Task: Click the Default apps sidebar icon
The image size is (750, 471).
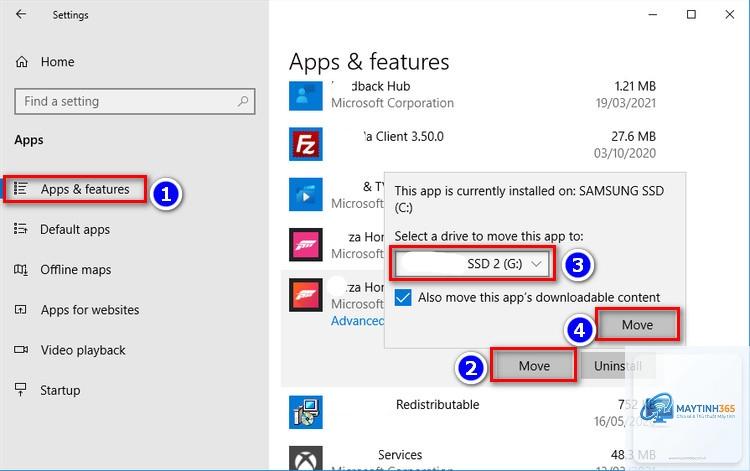Action: pyautogui.click(x=21, y=229)
